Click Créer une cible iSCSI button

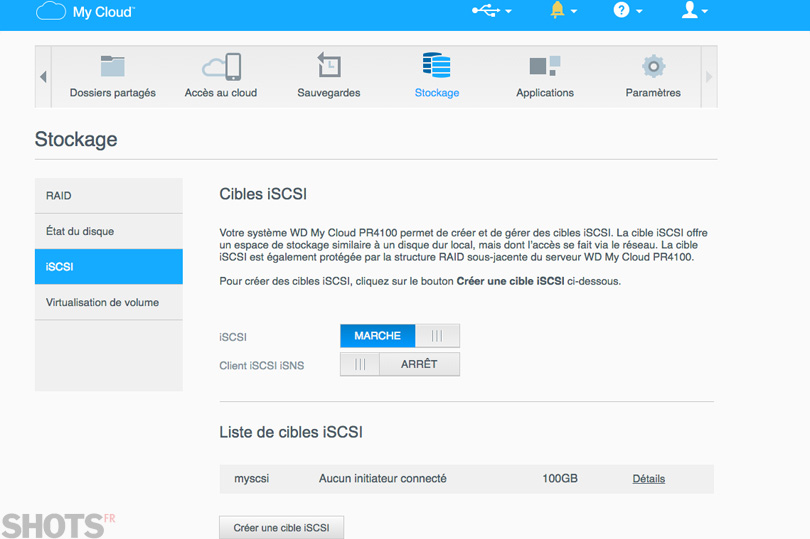pos(282,528)
